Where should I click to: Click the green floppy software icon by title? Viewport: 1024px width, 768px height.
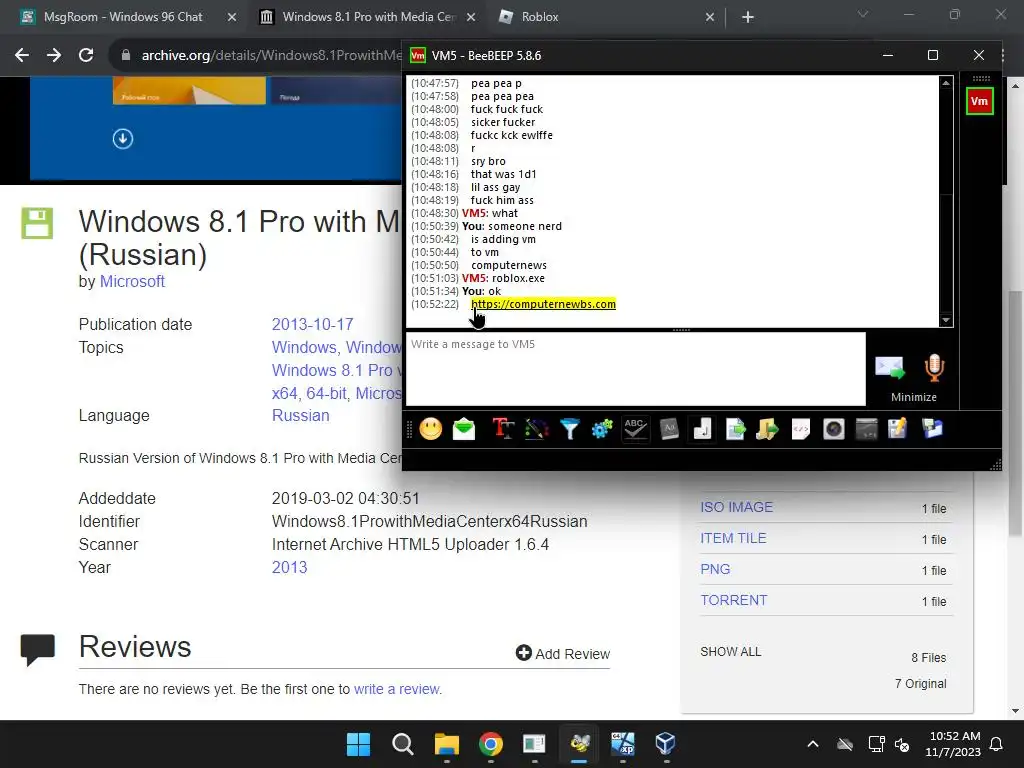[37, 223]
